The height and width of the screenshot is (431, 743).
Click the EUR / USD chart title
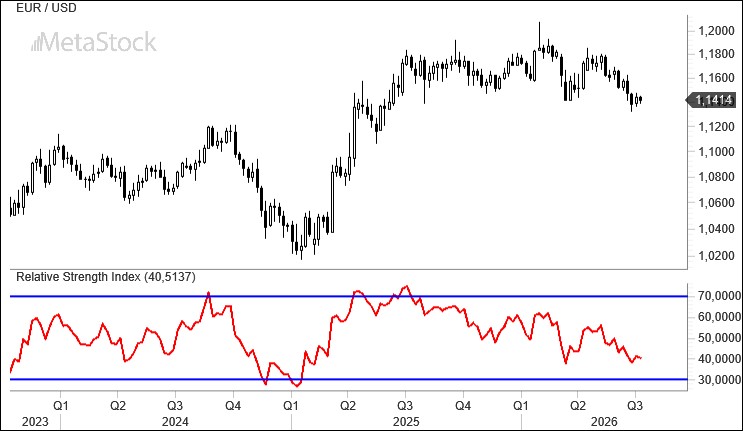tap(46, 8)
